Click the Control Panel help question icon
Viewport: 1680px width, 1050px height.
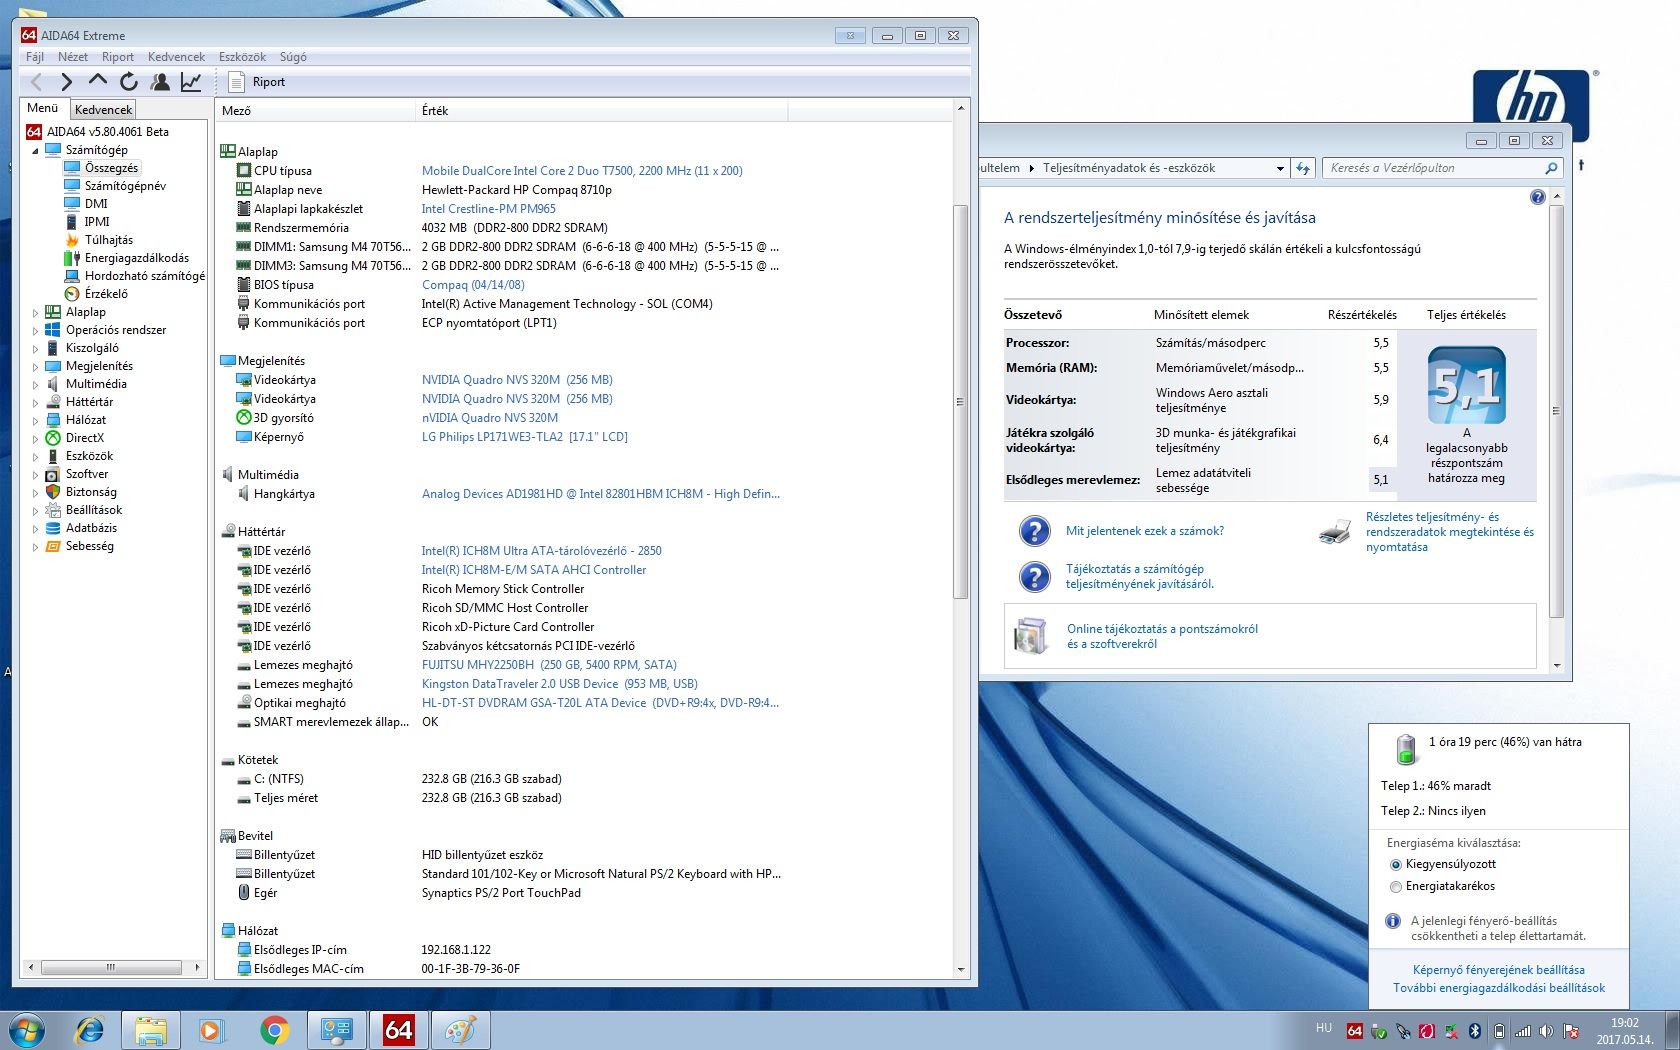[x=1537, y=198]
